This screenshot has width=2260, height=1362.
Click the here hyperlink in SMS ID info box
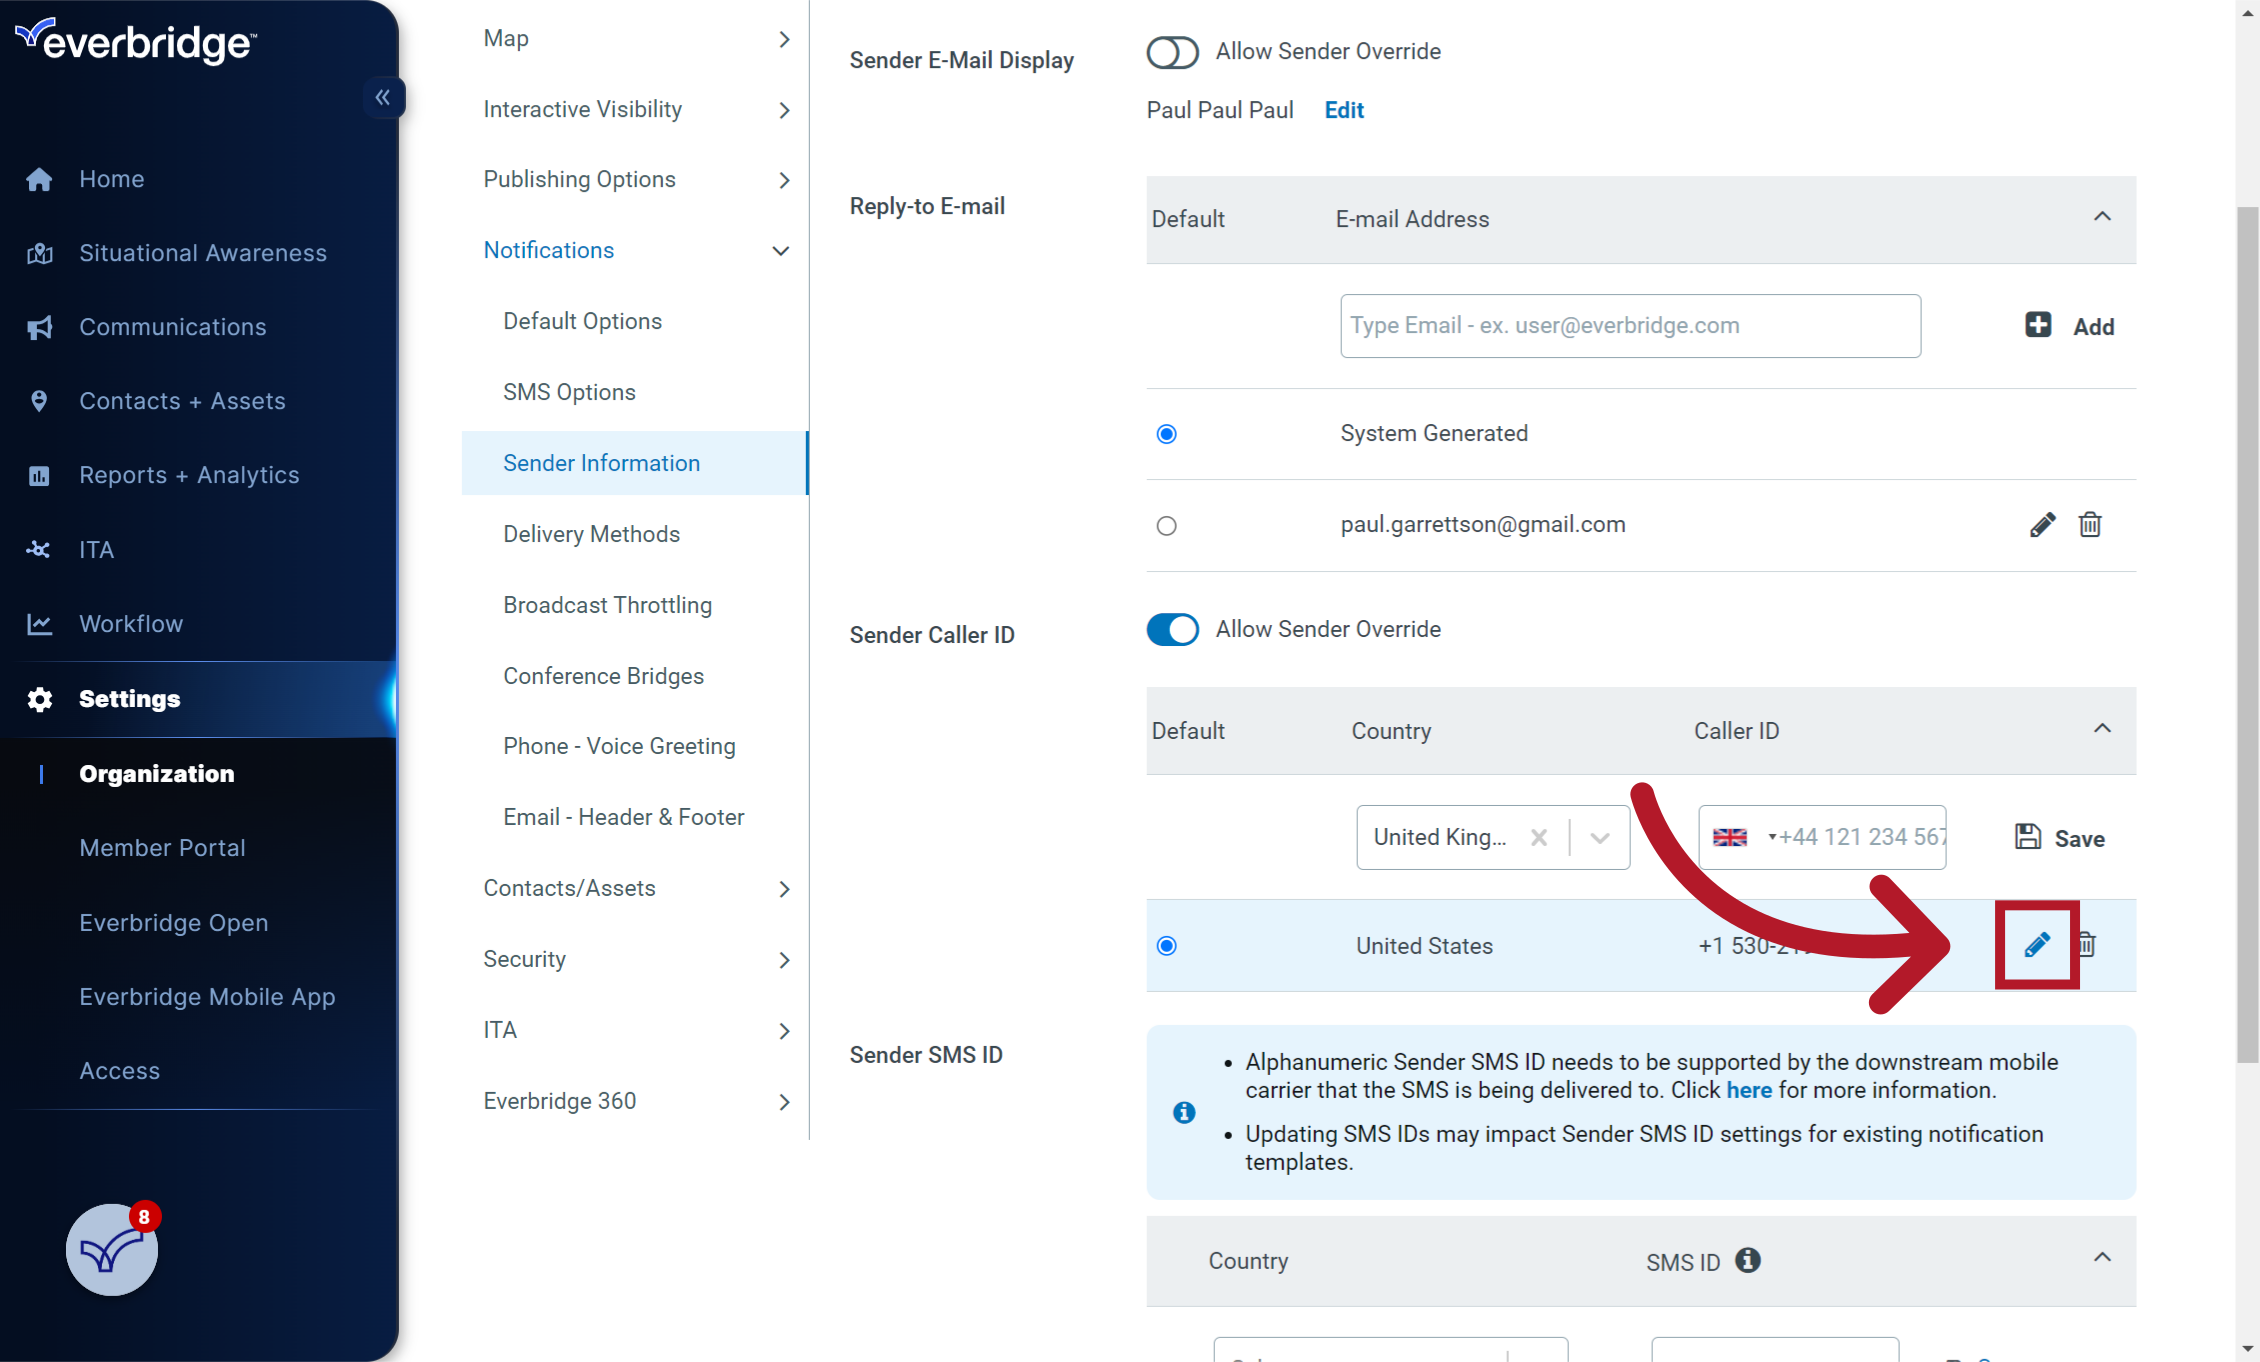coord(1750,1091)
